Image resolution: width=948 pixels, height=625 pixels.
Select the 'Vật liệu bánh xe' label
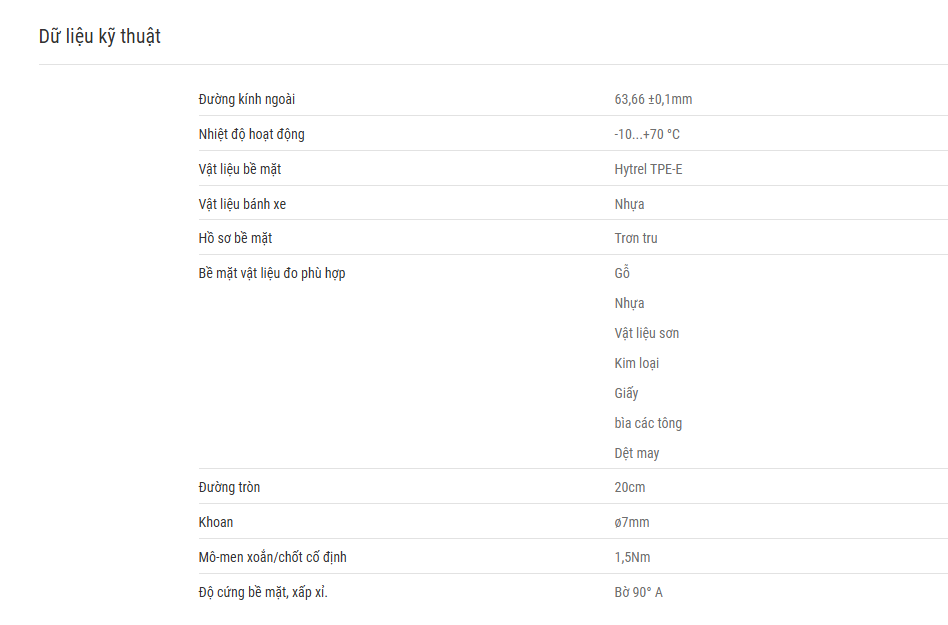pos(242,204)
